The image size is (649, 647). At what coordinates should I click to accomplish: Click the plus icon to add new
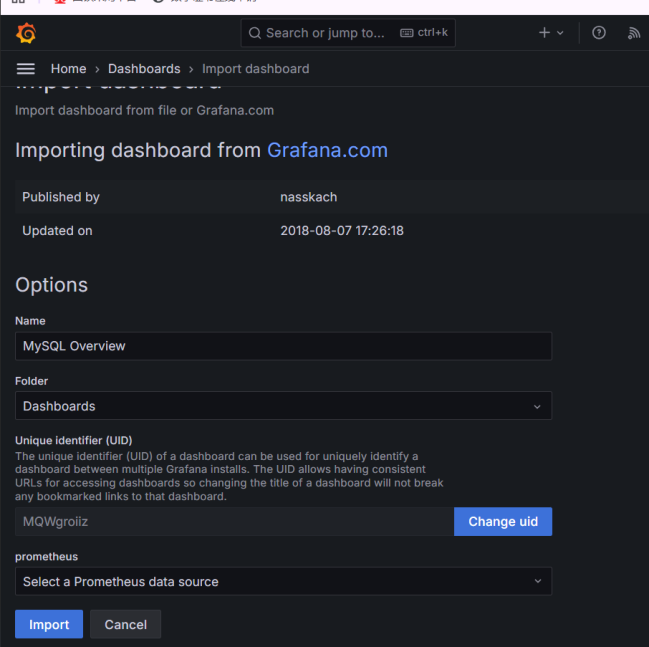pos(544,33)
